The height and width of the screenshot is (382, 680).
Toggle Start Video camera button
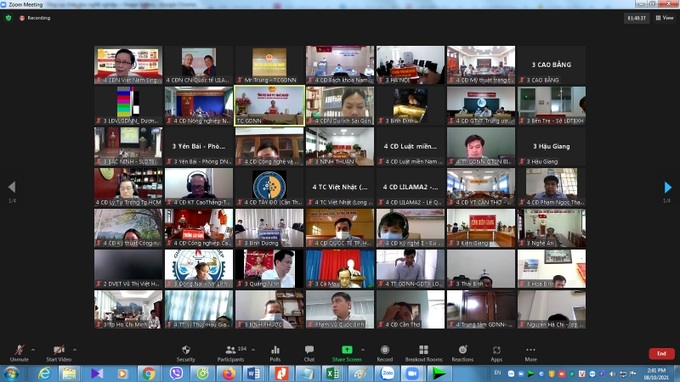click(x=59, y=353)
